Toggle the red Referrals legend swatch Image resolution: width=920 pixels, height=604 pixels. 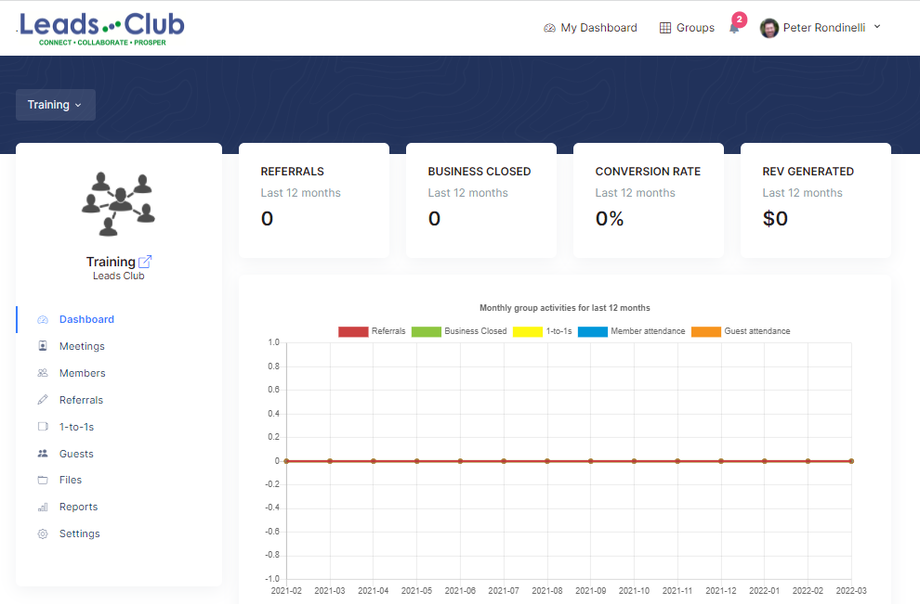click(353, 332)
